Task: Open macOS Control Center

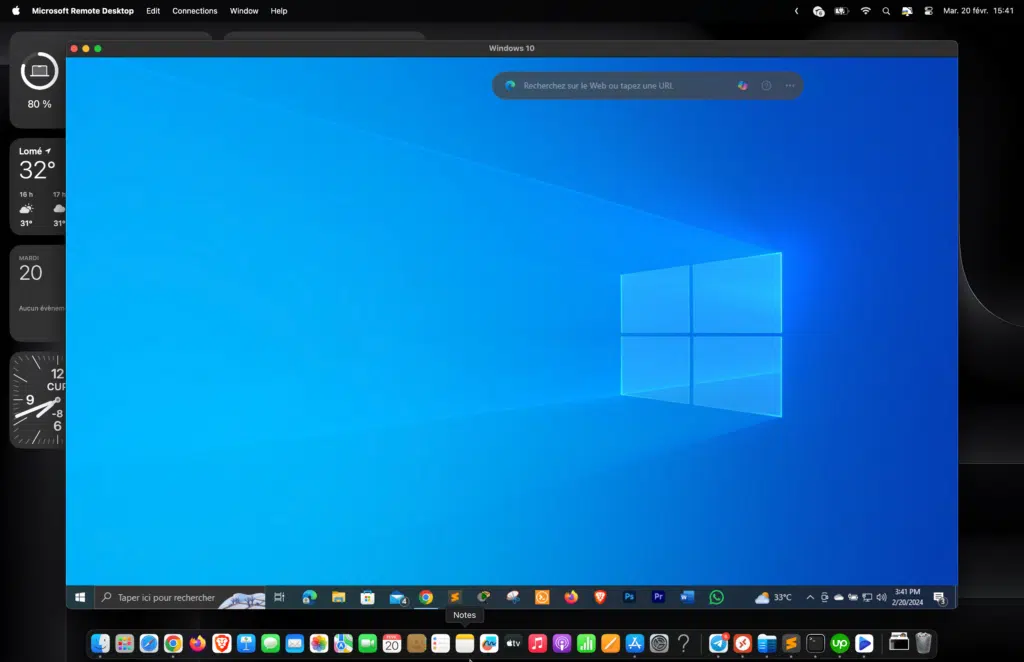Action: pos(928,11)
